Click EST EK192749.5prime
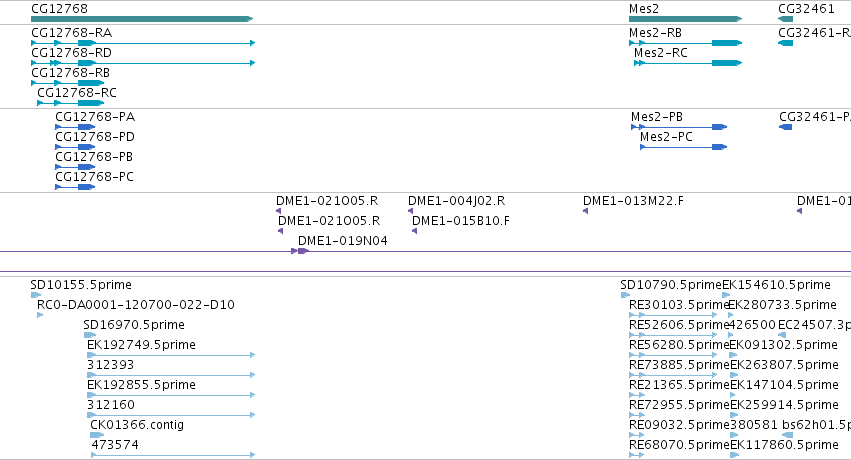This screenshot has height=460, width=851. 171,355
